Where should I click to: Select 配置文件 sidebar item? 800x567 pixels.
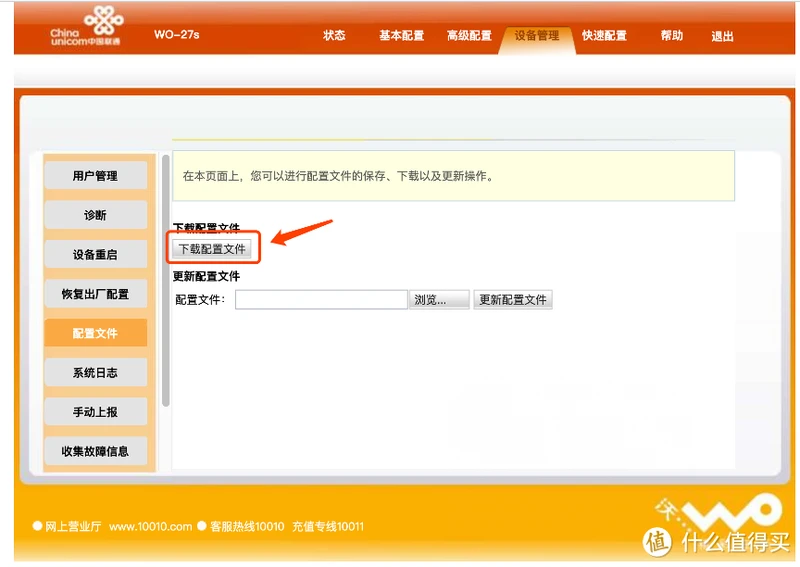(95, 333)
